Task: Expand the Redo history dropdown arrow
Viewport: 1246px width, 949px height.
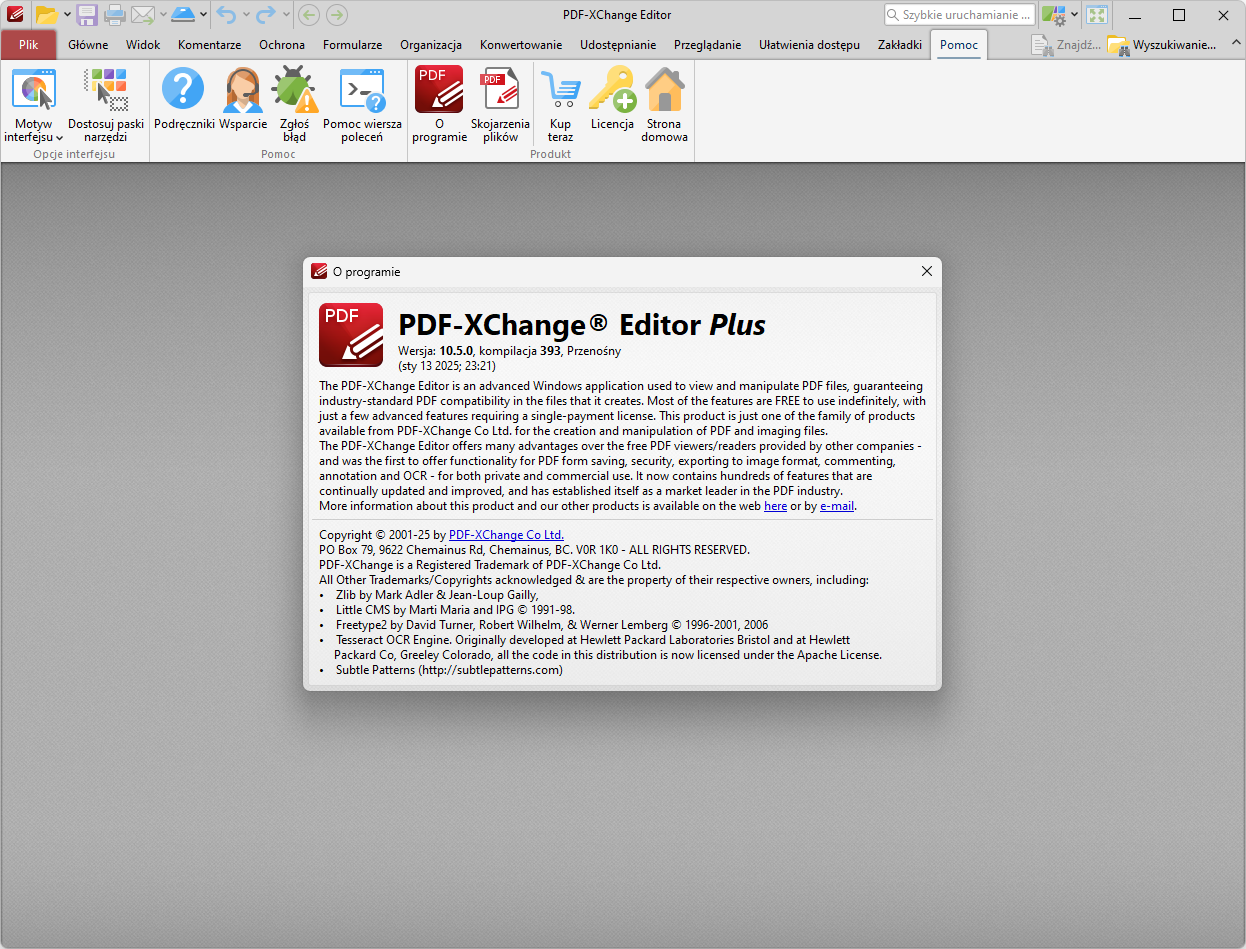Action: point(285,15)
